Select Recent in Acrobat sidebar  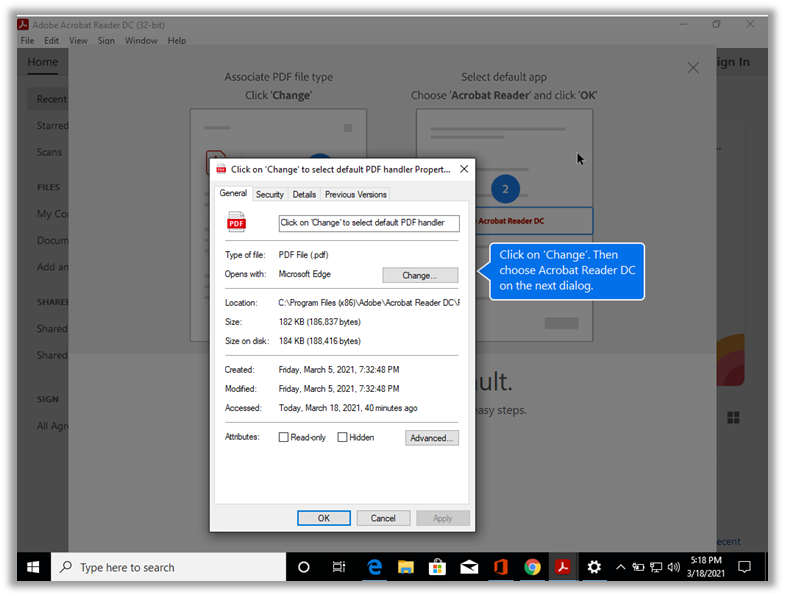click(x=48, y=99)
